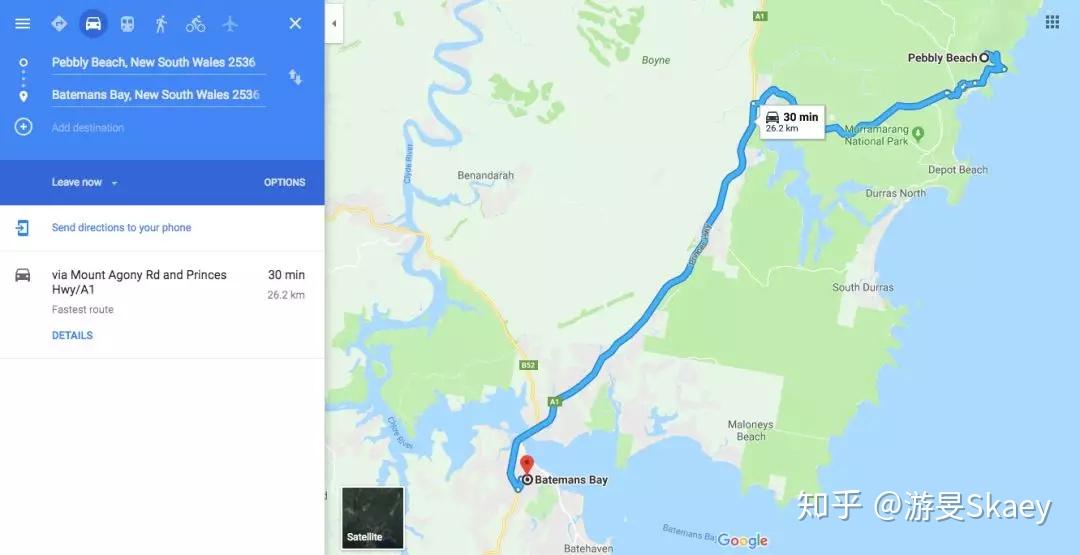Send directions to your phone
1080x555 pixels.
point(121,228)
